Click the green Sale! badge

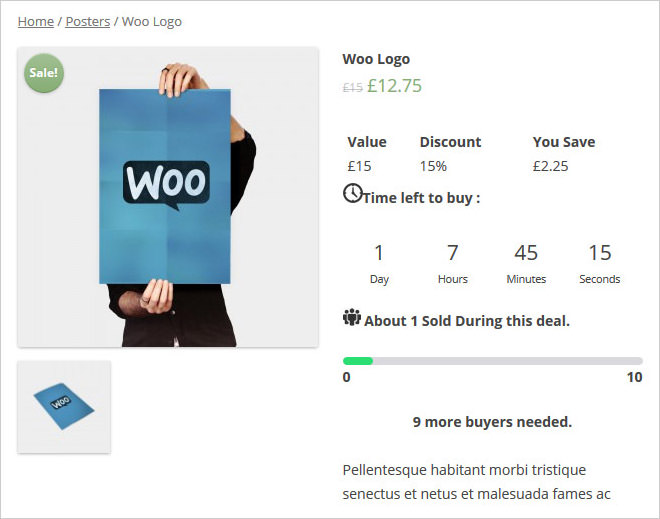[44, 73]
